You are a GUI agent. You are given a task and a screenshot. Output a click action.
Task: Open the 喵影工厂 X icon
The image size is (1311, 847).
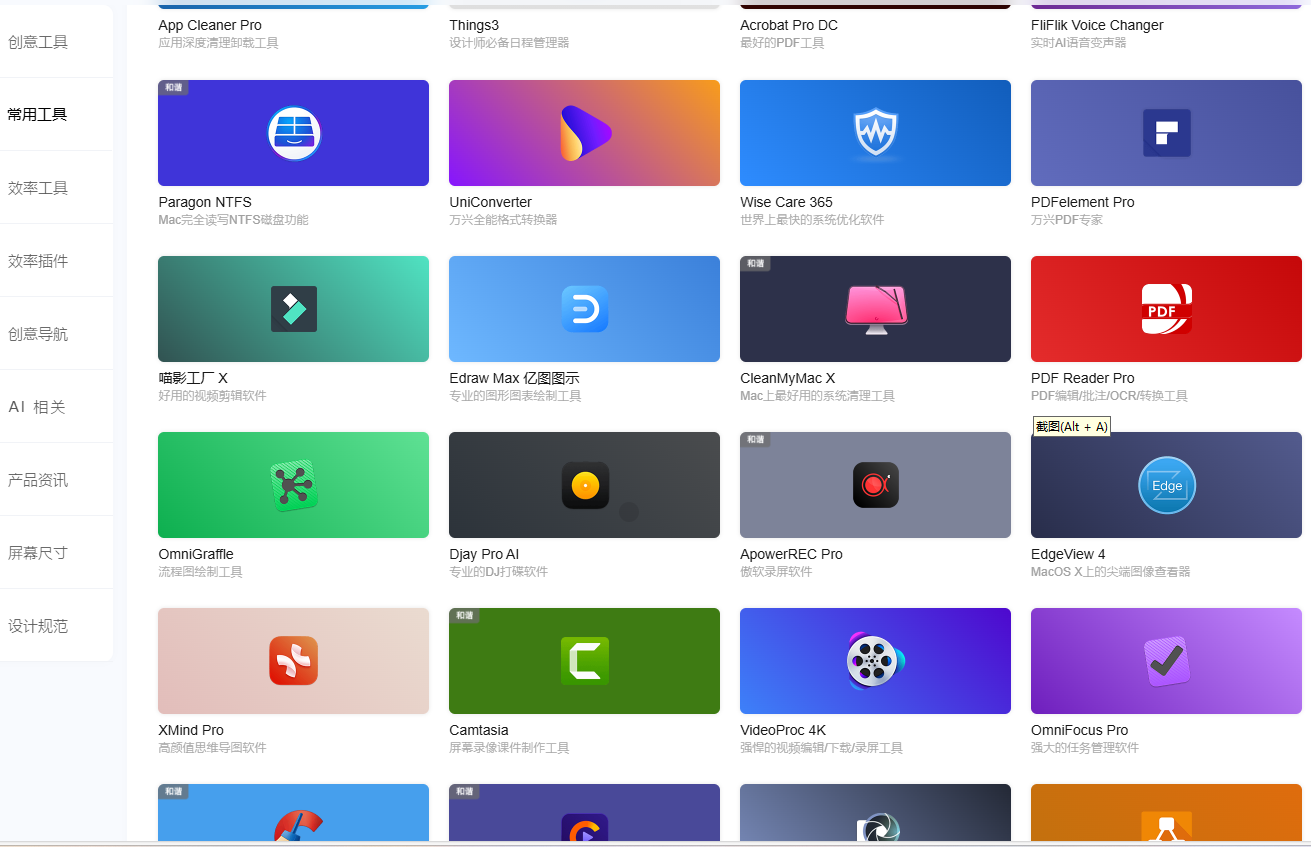294,309
